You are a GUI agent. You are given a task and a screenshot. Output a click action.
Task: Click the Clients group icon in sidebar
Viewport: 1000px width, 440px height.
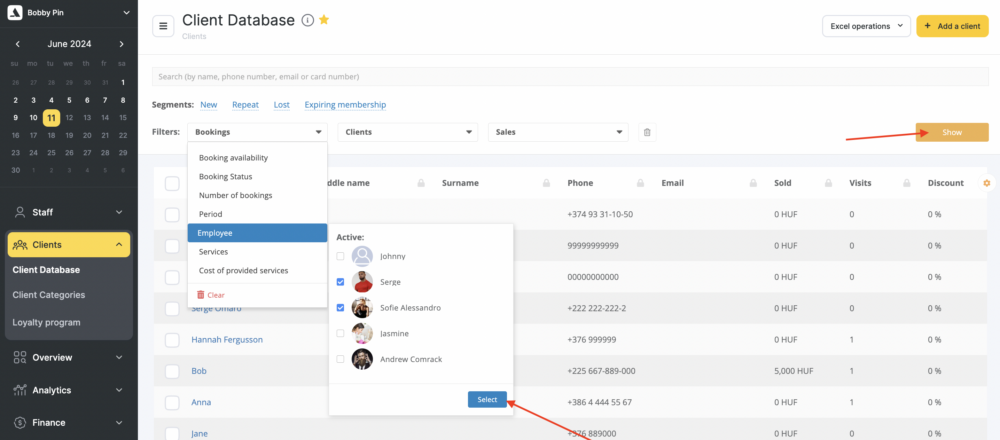pos(20,245)
